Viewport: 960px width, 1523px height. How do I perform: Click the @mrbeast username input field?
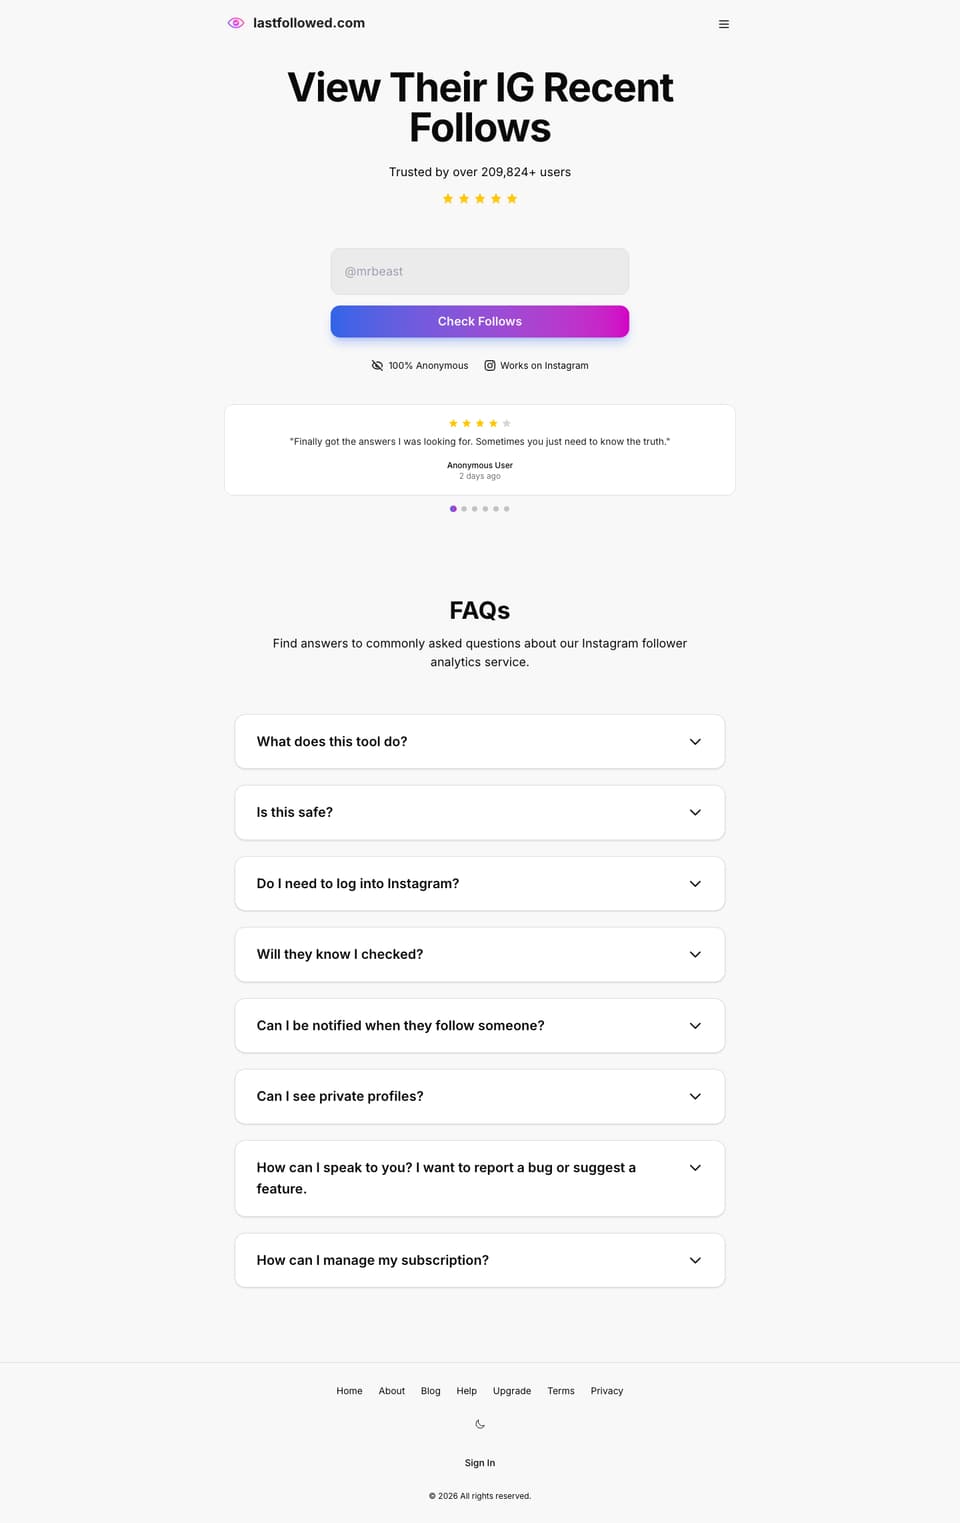pyautogui.click(x=480, y=271)
